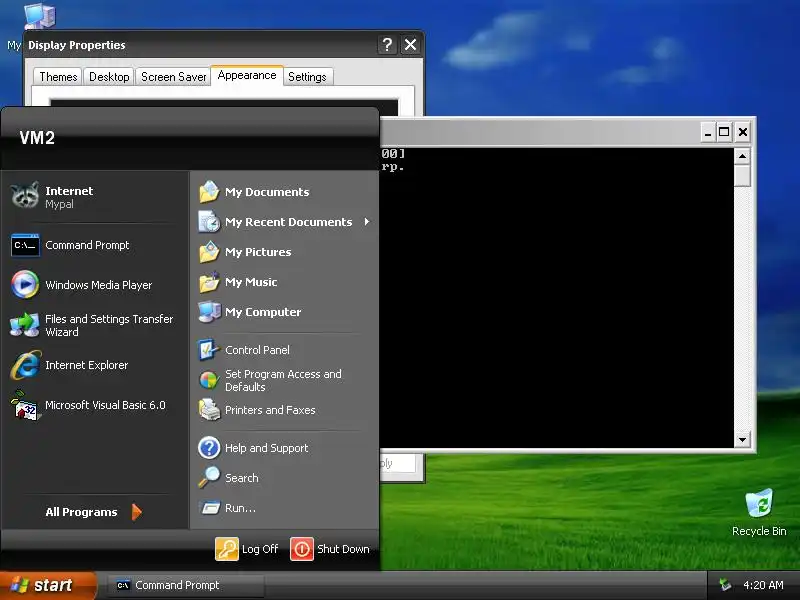
Task: Open My Music folder icon
Action: (x=209, y=282)
